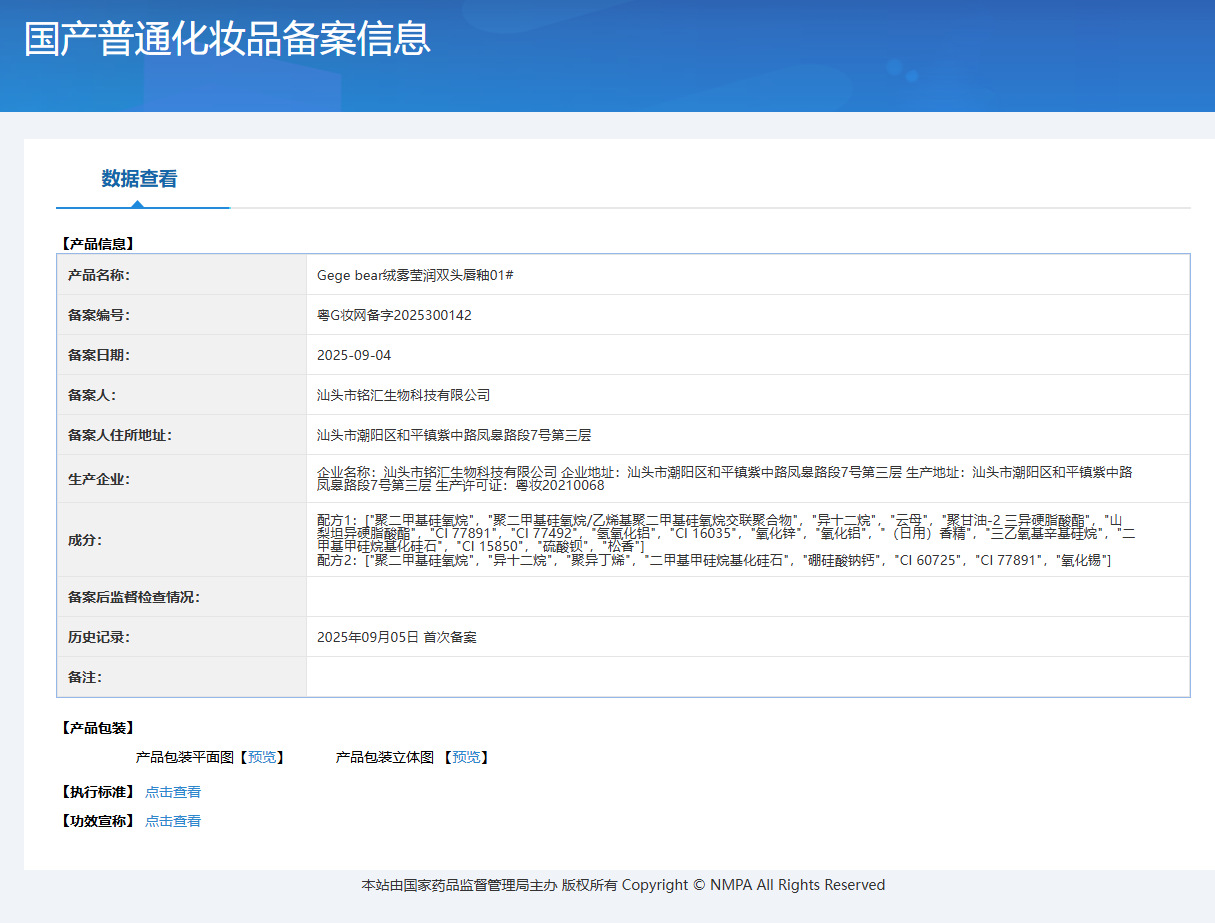This screenshot has height=923, width=1215.
Task: Select filer name 汕头市铭汇生物科技有限公司 in 备案人 row
Action: click(x=404, y=395)
